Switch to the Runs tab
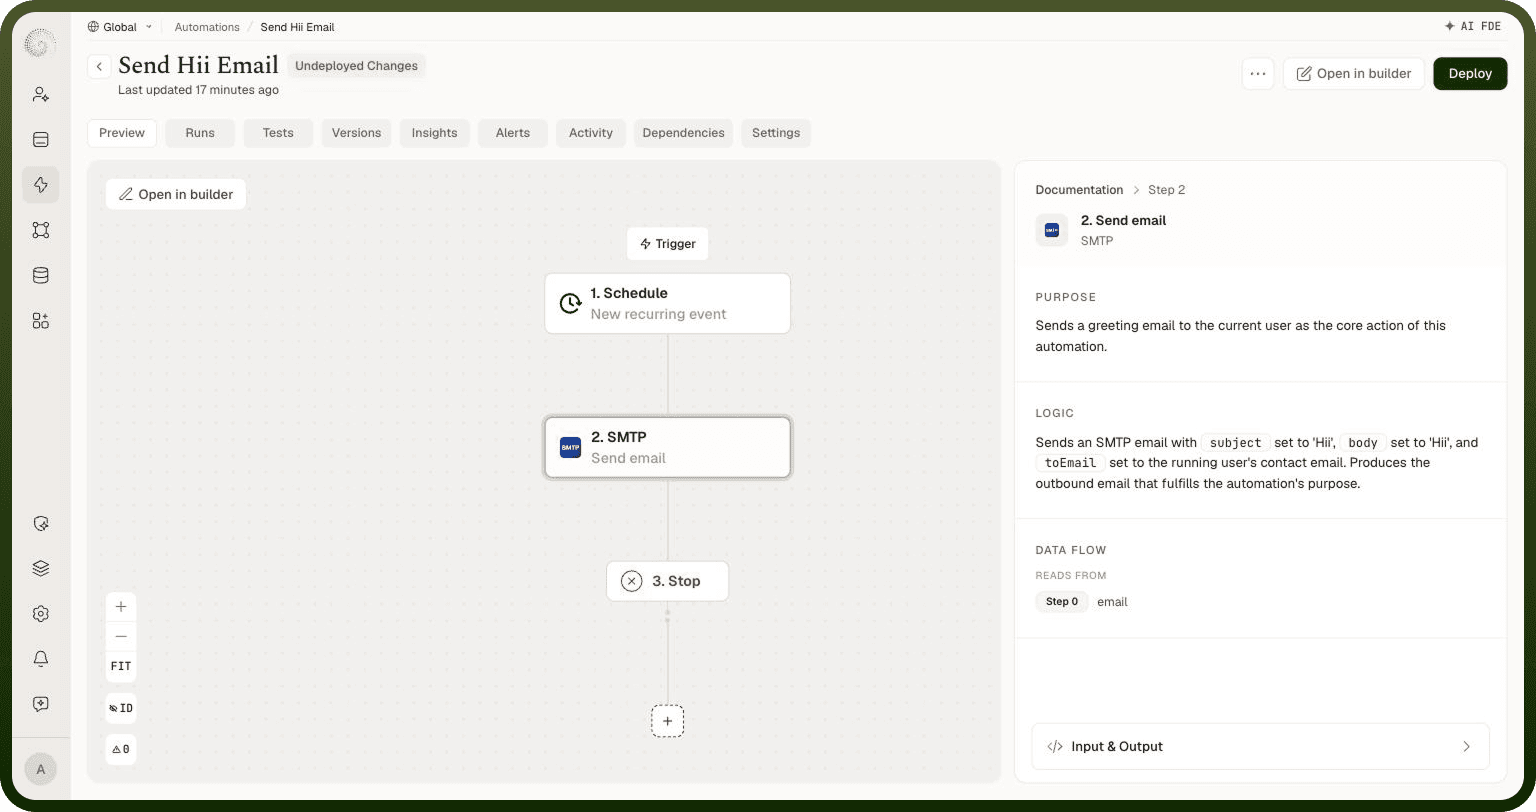Image resolution: width=1536 pixels, height=812 pixels. coord(200,133)
